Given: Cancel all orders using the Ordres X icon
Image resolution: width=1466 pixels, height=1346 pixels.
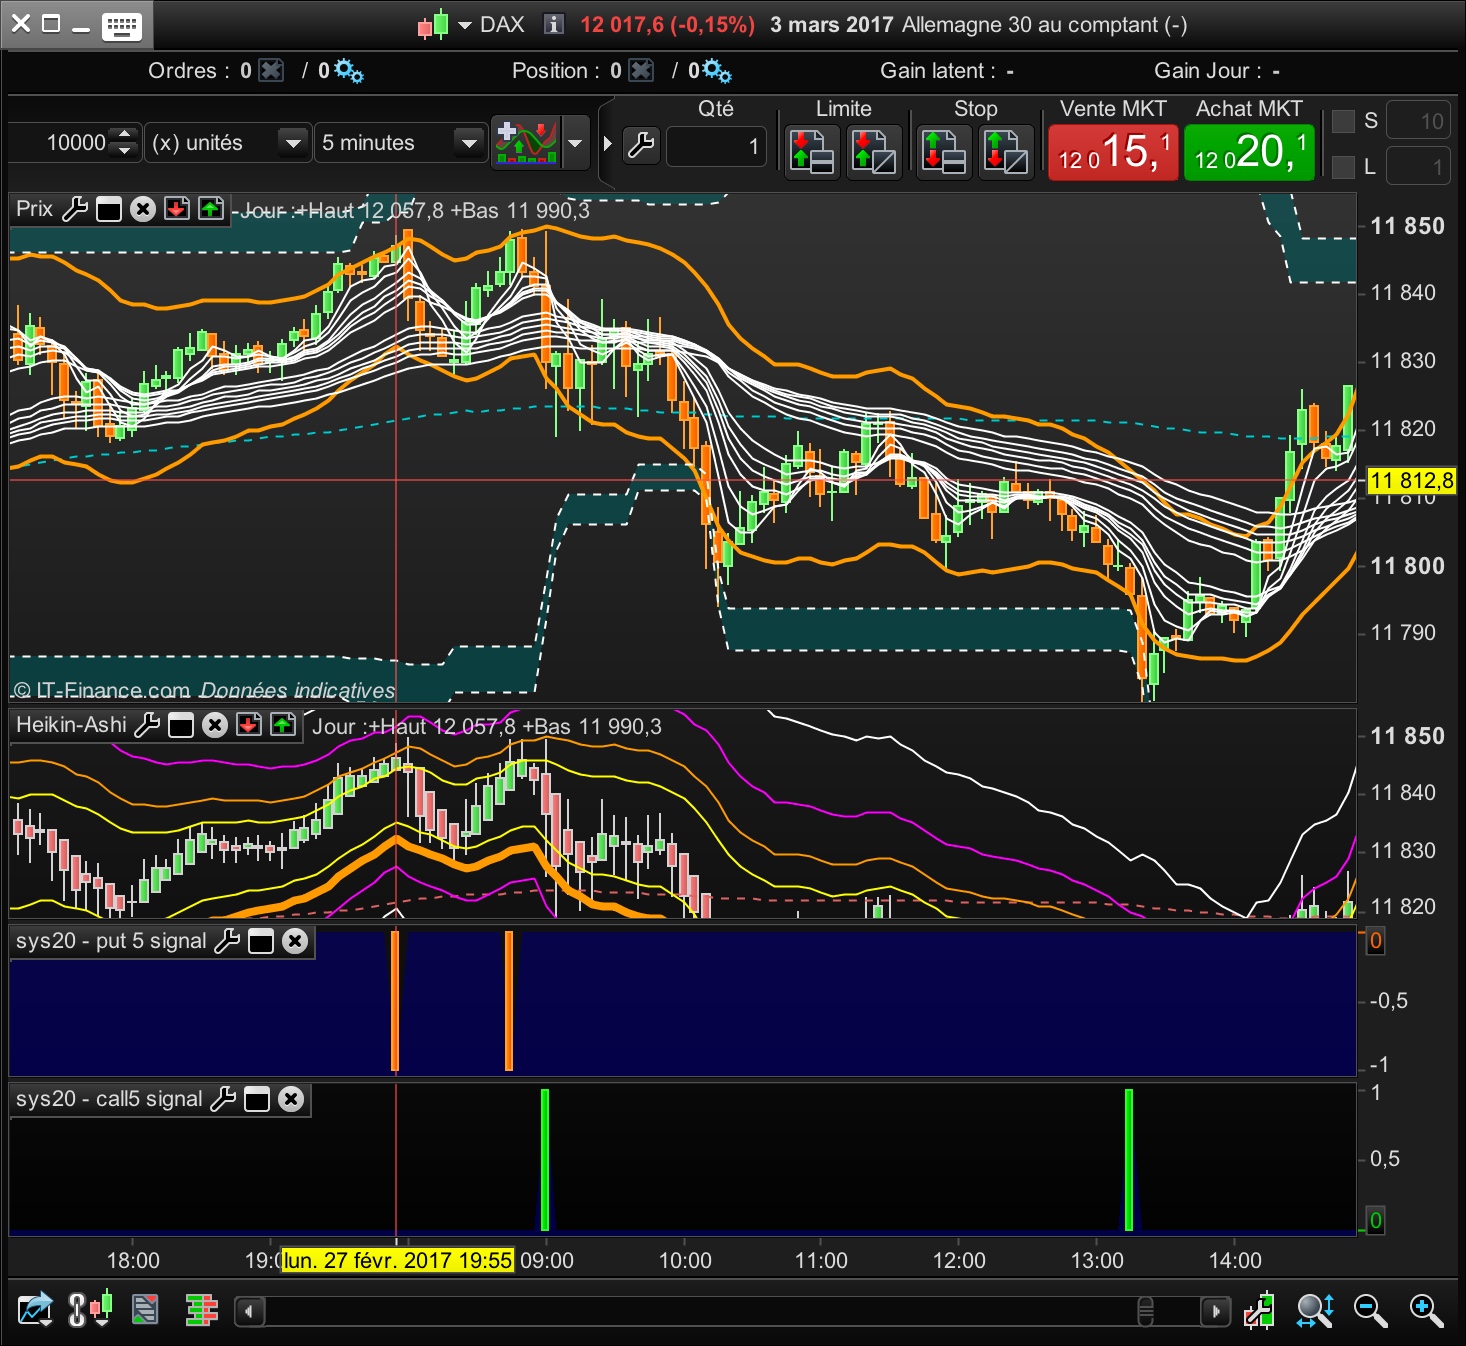Looking at the screenshot, I should pyautogui.click(x=271, y=71).
